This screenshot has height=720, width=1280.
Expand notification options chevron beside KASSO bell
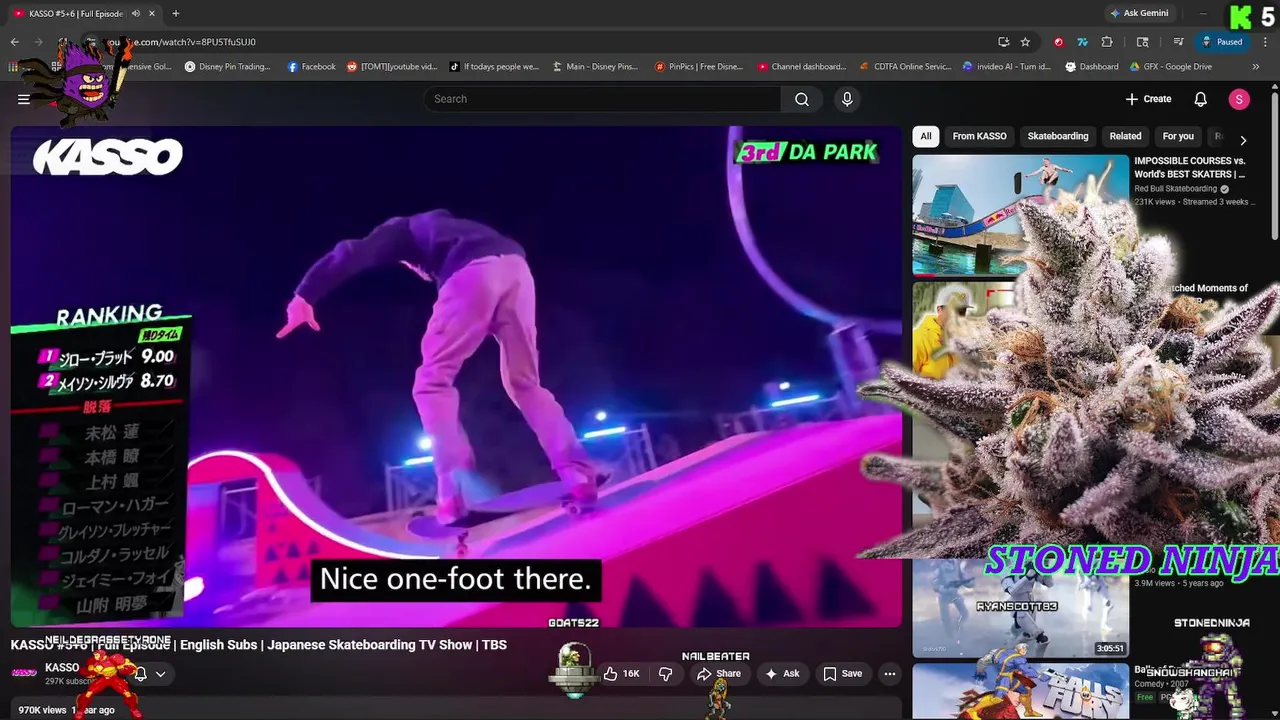160,674
